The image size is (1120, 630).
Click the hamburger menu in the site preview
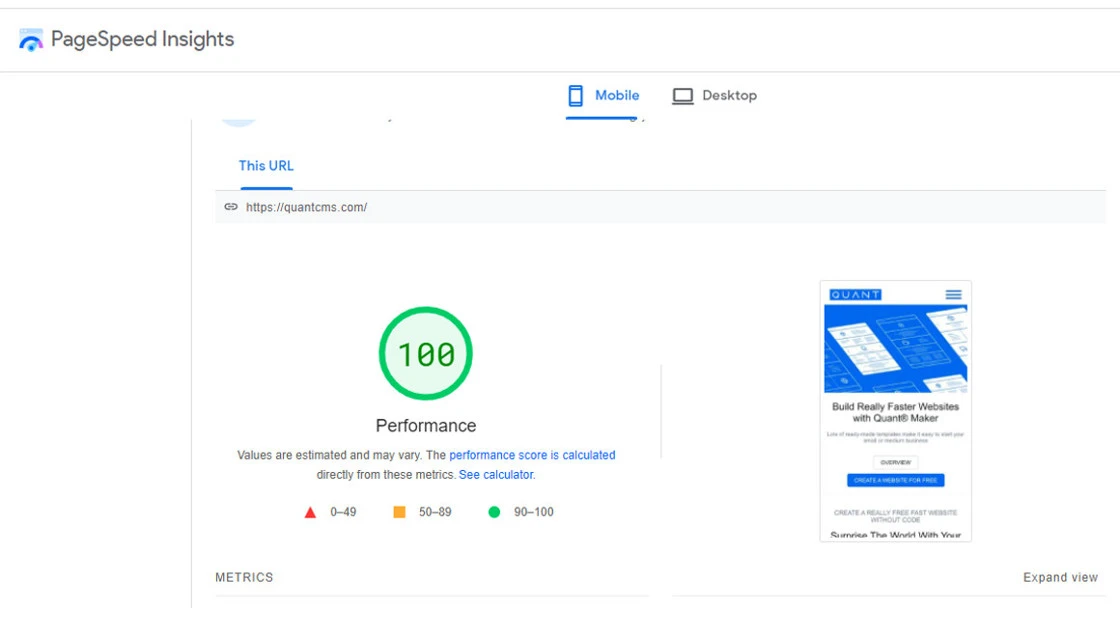click(953, 295)
